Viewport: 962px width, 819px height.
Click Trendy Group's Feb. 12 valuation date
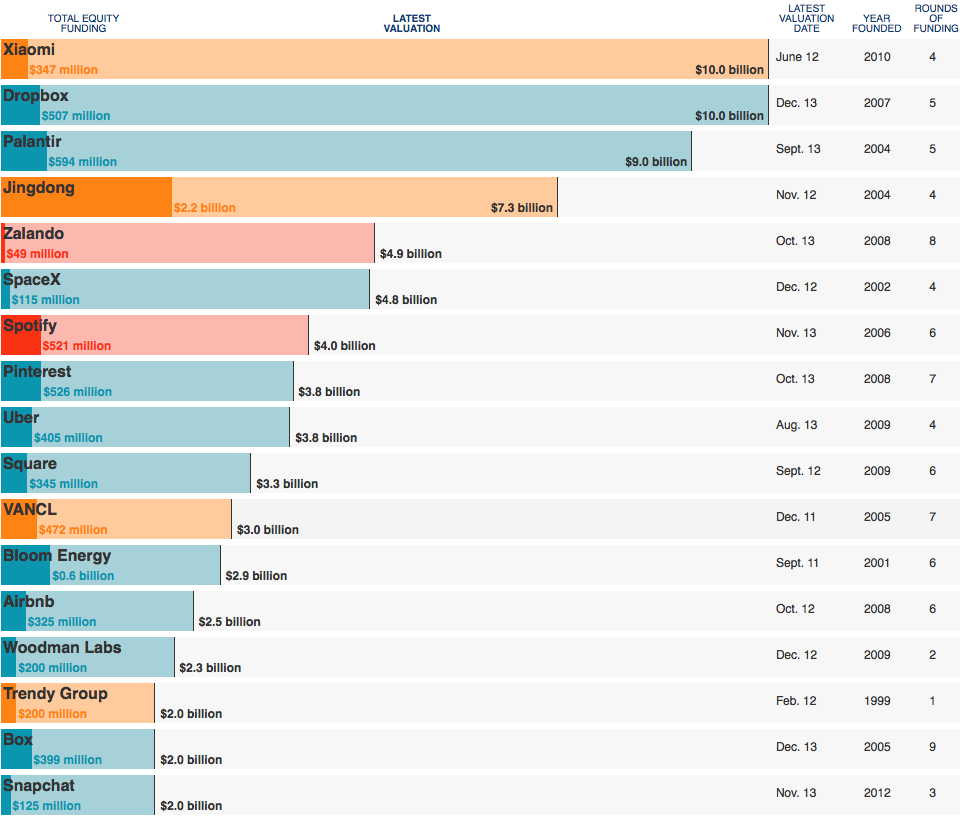pyautogui.click(x=796, y=701)
